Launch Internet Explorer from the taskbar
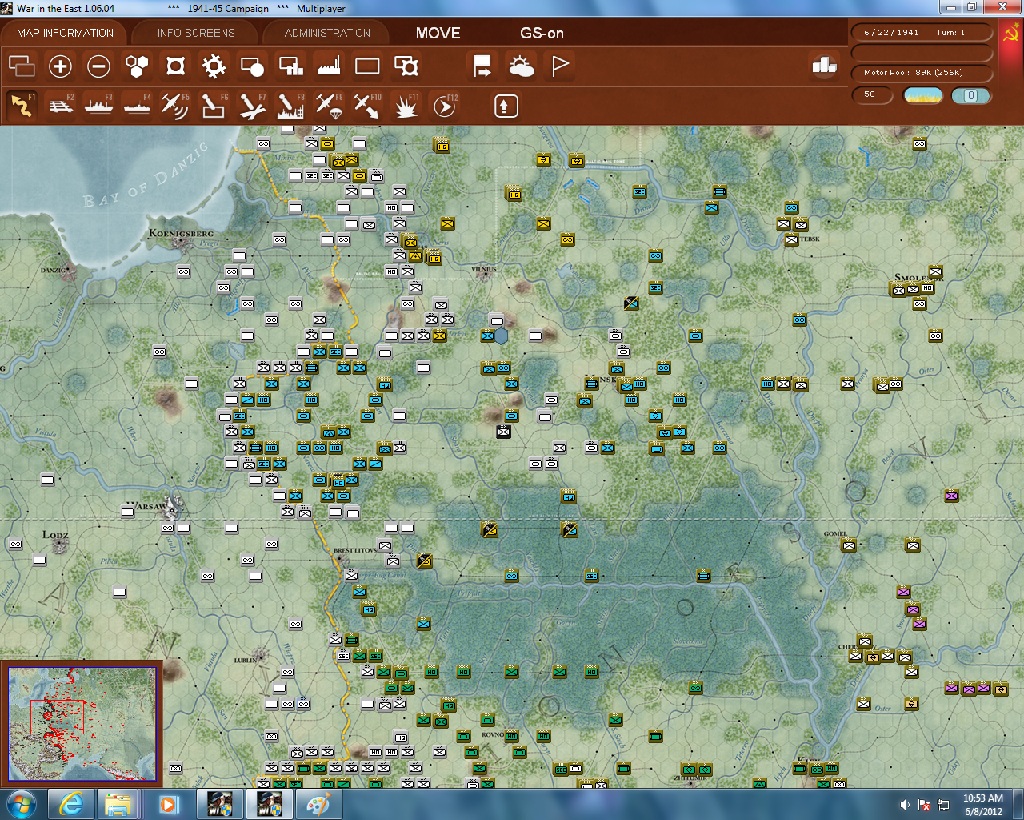 point(70,804)
